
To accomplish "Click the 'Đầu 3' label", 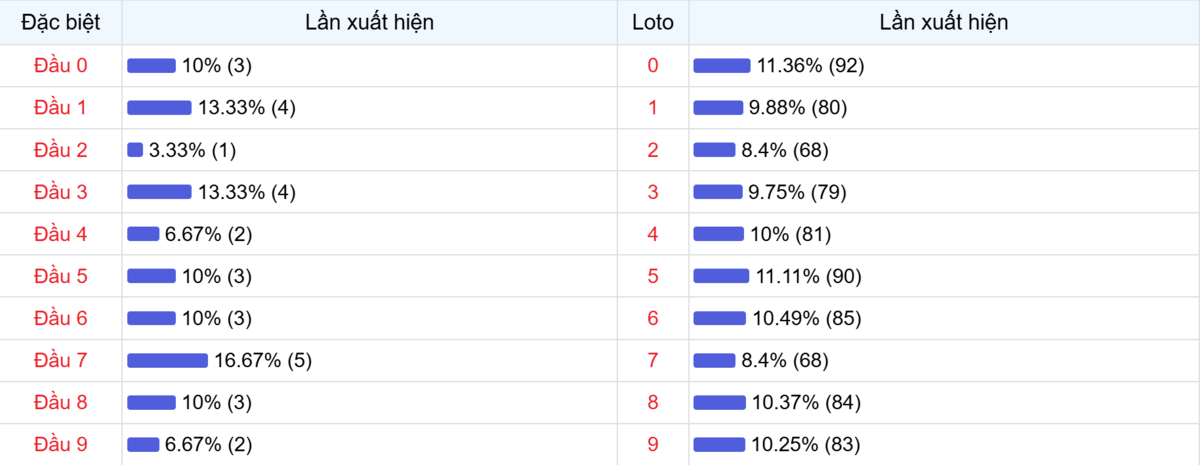I will (60, 192).
